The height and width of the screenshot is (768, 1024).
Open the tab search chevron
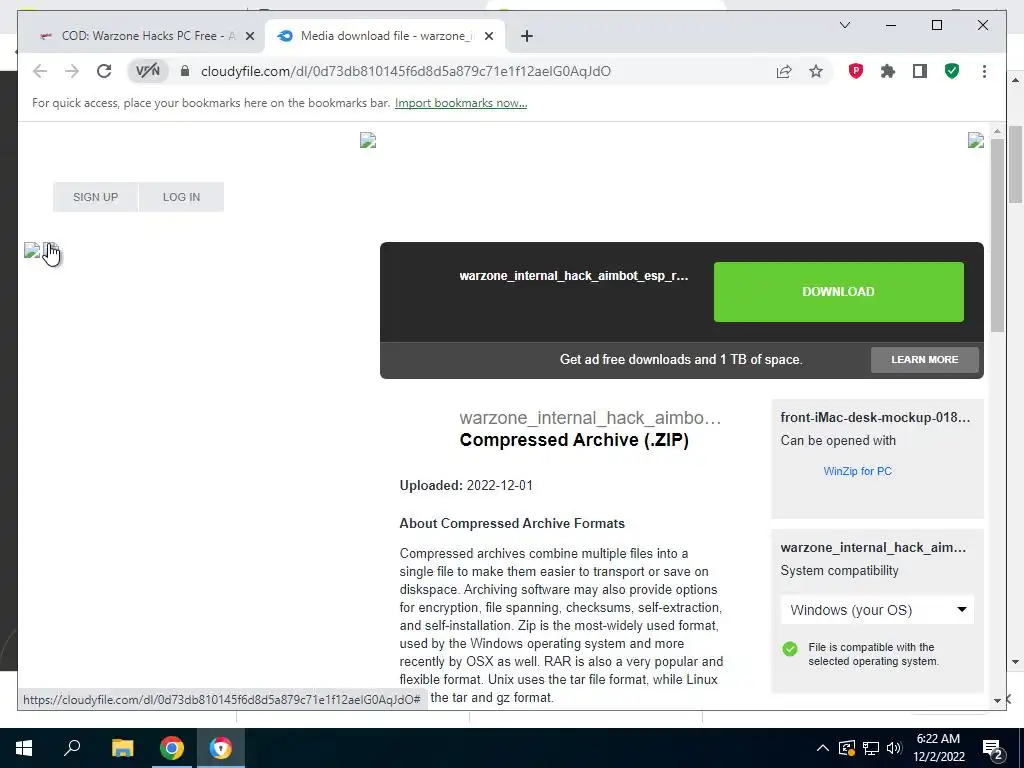[844, 25]
